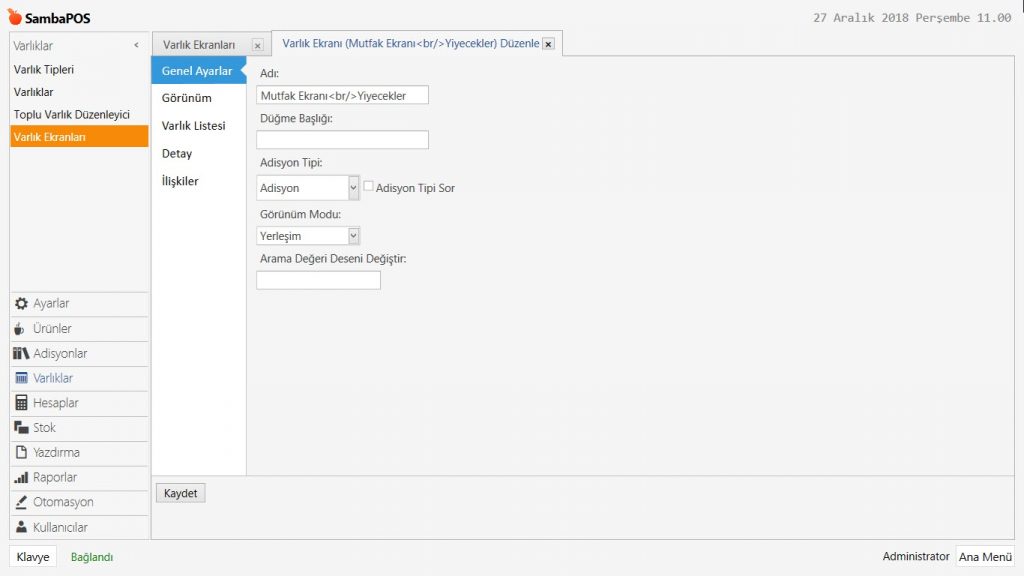This screenshot has height=576, width=1024.
Task: Click the Kullanıcılar person icon
Action: tap(21, 527)
